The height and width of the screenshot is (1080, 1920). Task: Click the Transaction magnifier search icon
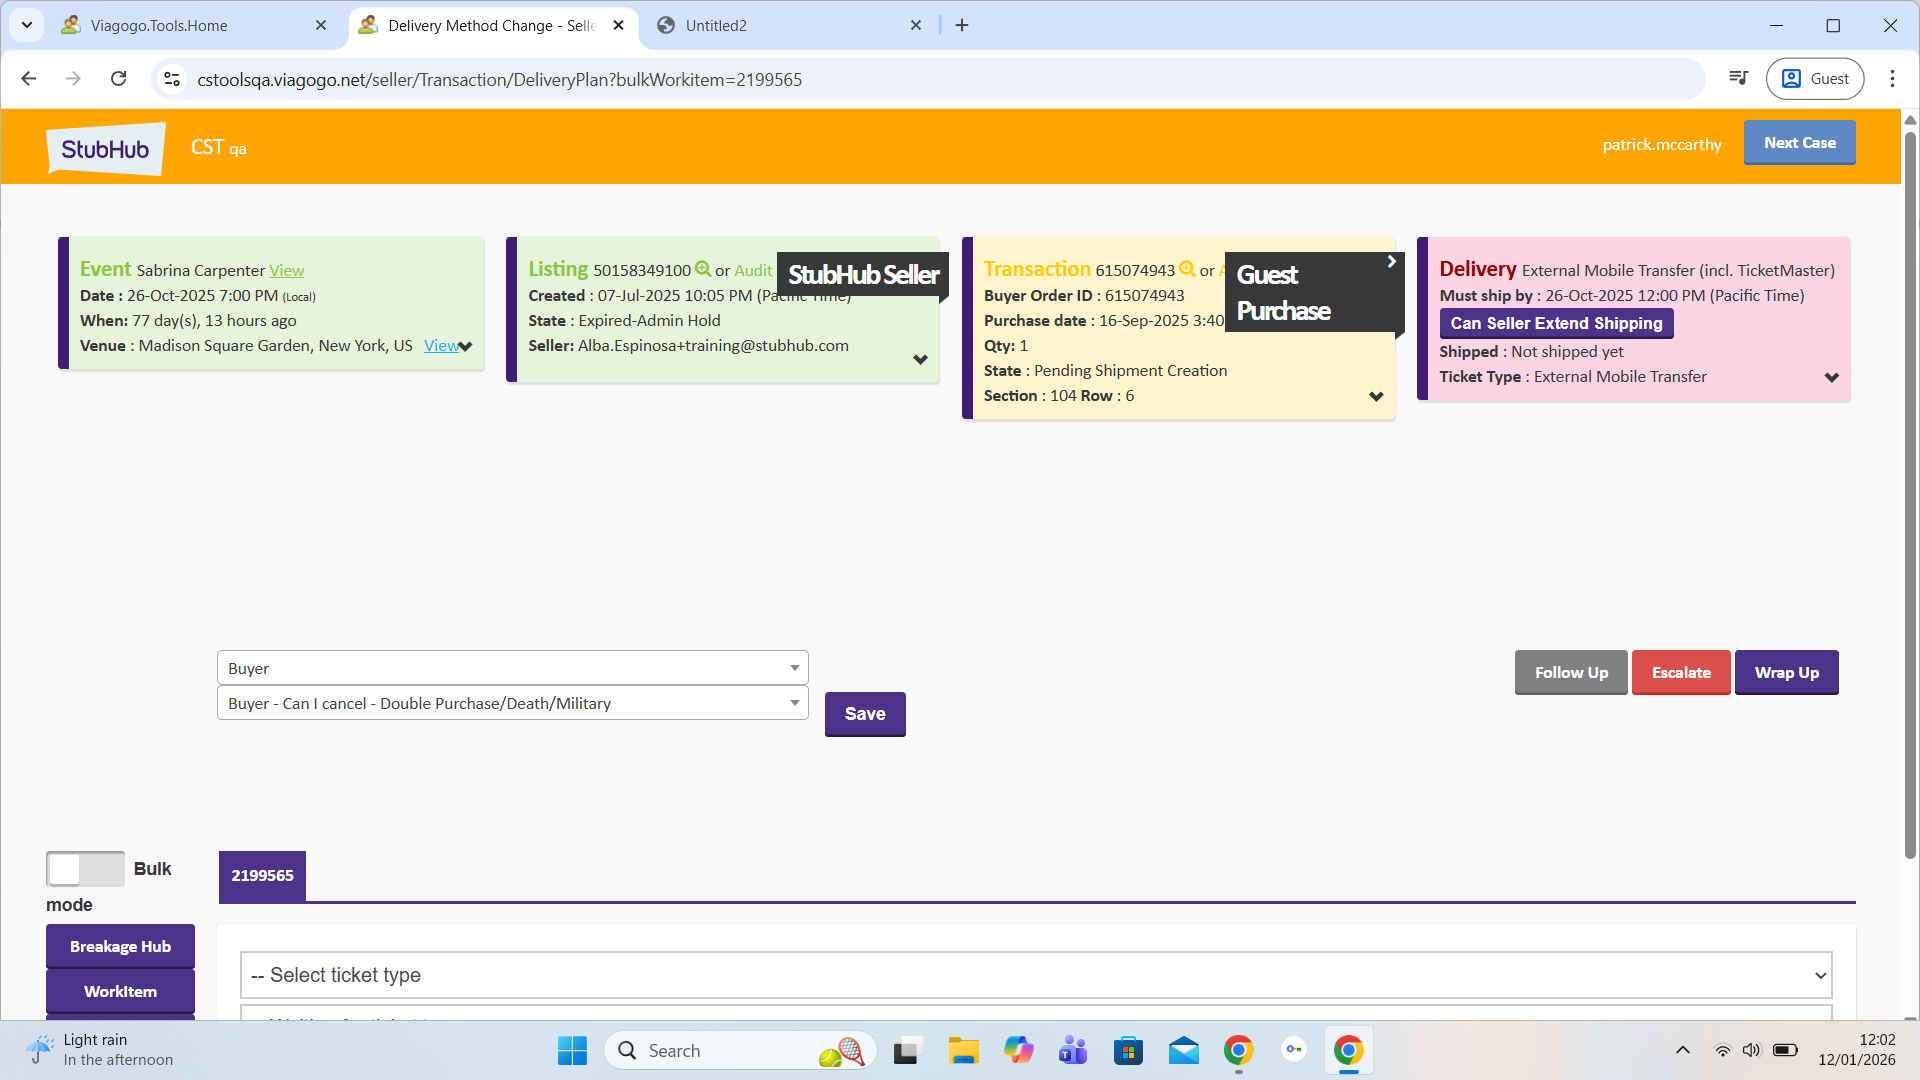[1187, 269]
